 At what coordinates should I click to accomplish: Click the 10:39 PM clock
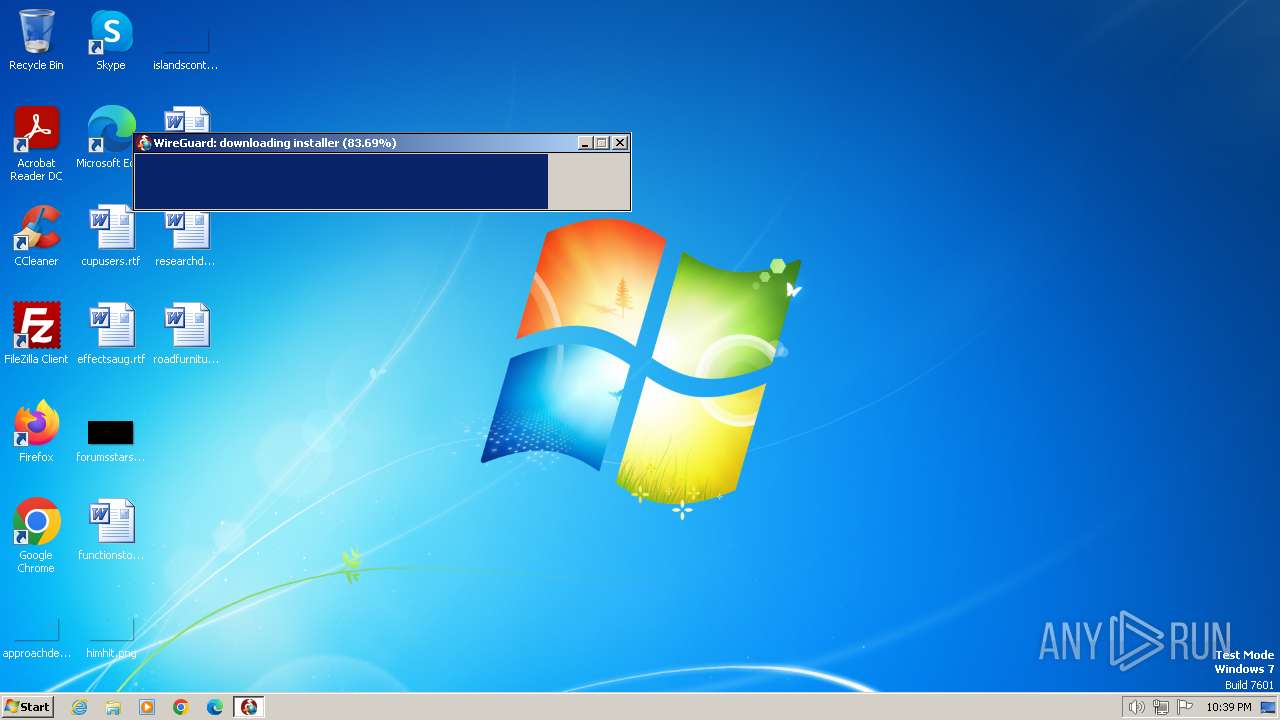point(1229,707)
